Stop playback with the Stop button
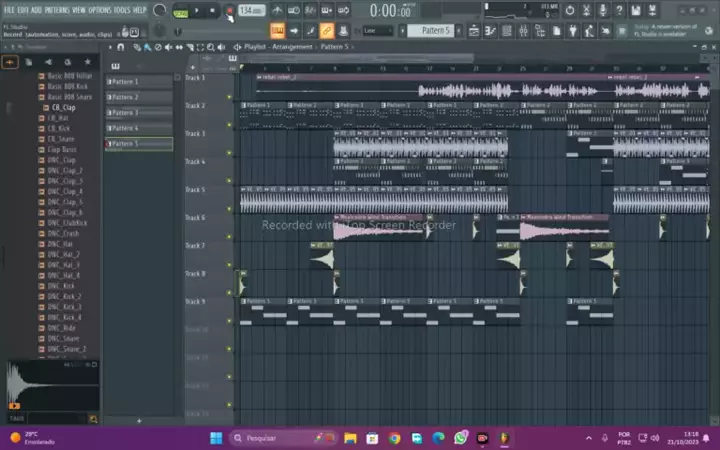 pyautogui.click(x=212, y=10)
